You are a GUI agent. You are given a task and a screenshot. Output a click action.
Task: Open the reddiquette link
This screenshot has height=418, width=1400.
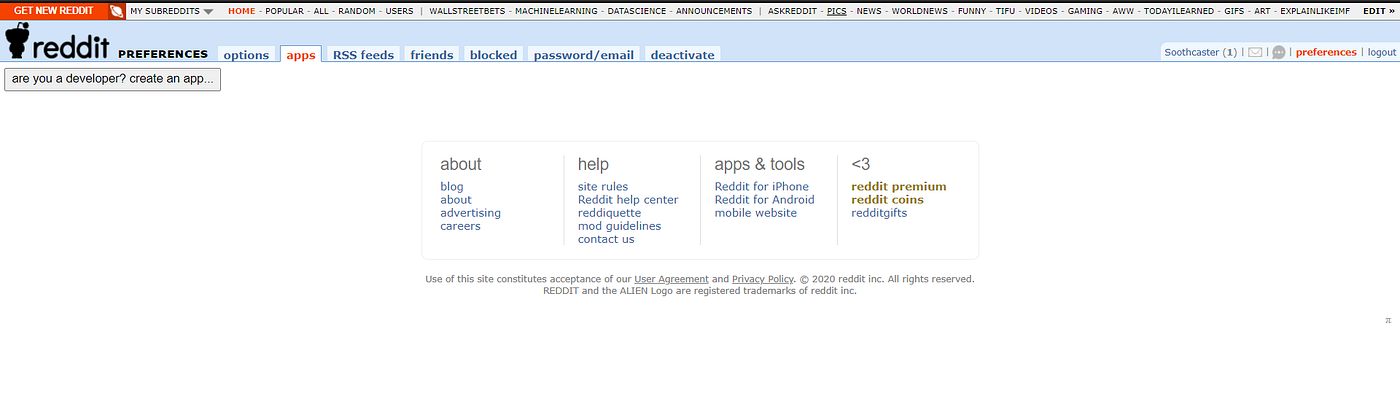pos(609,213)
